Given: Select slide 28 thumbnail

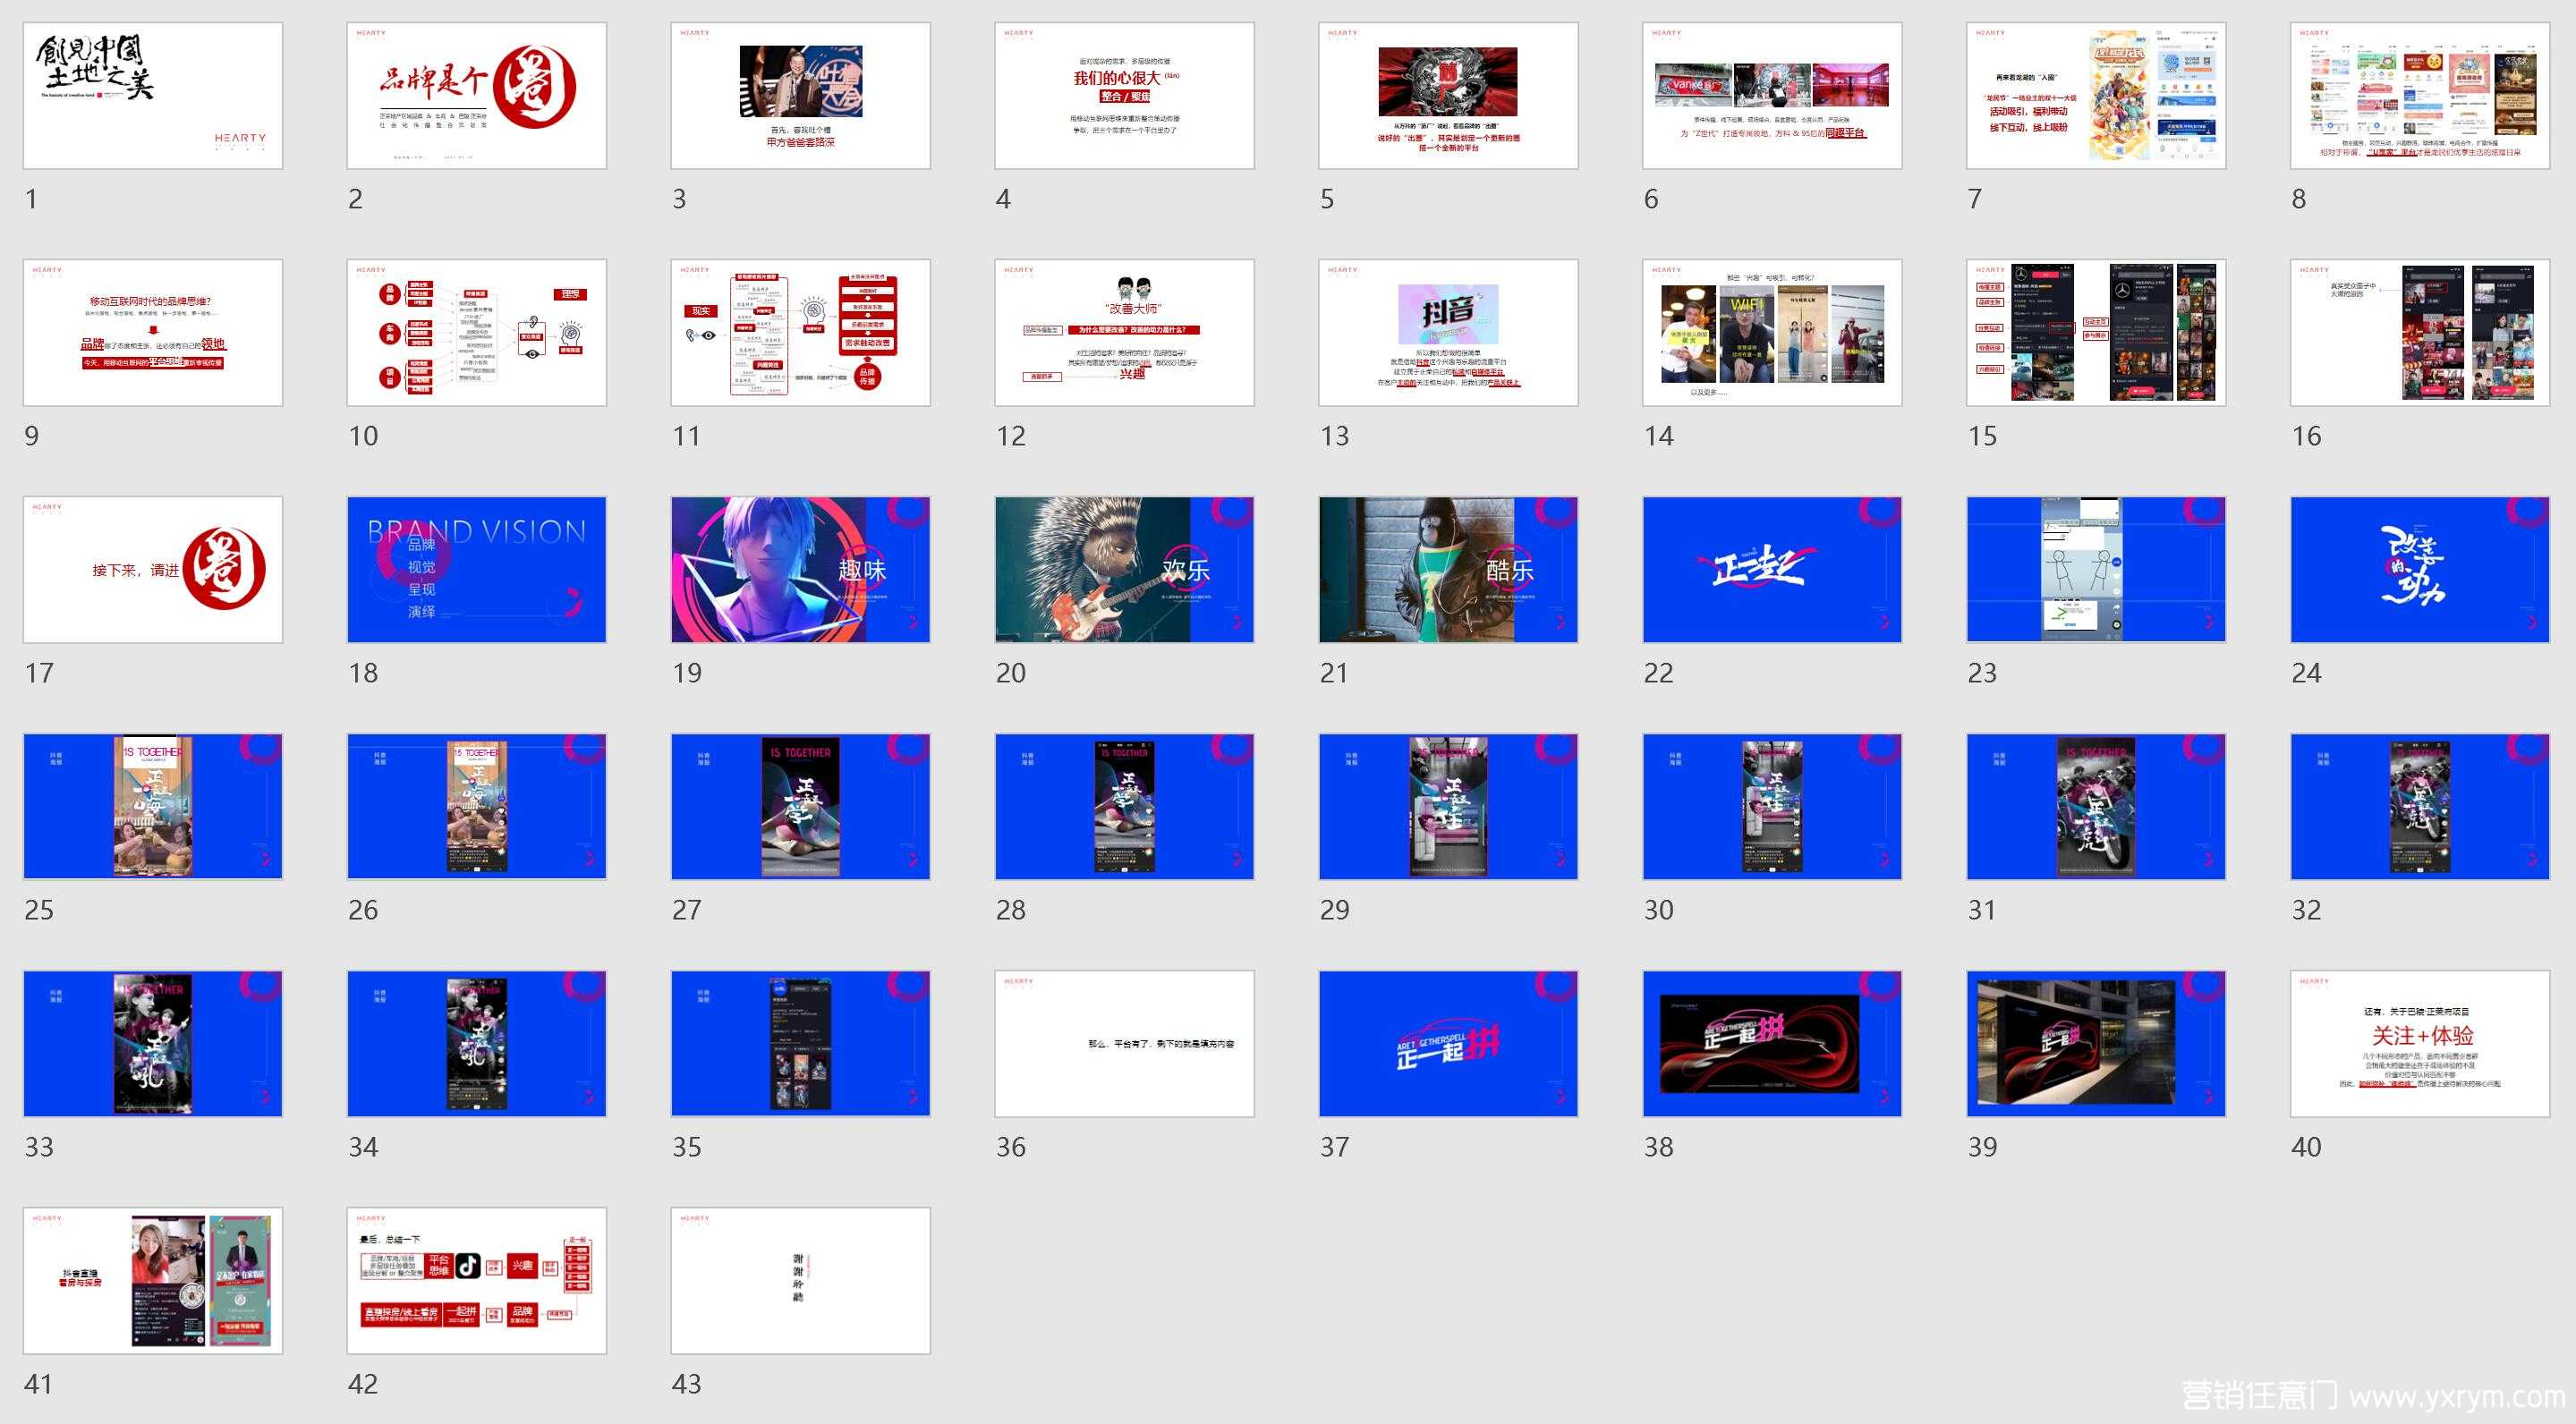Looking at the screenshot, I should (1125, 807).
